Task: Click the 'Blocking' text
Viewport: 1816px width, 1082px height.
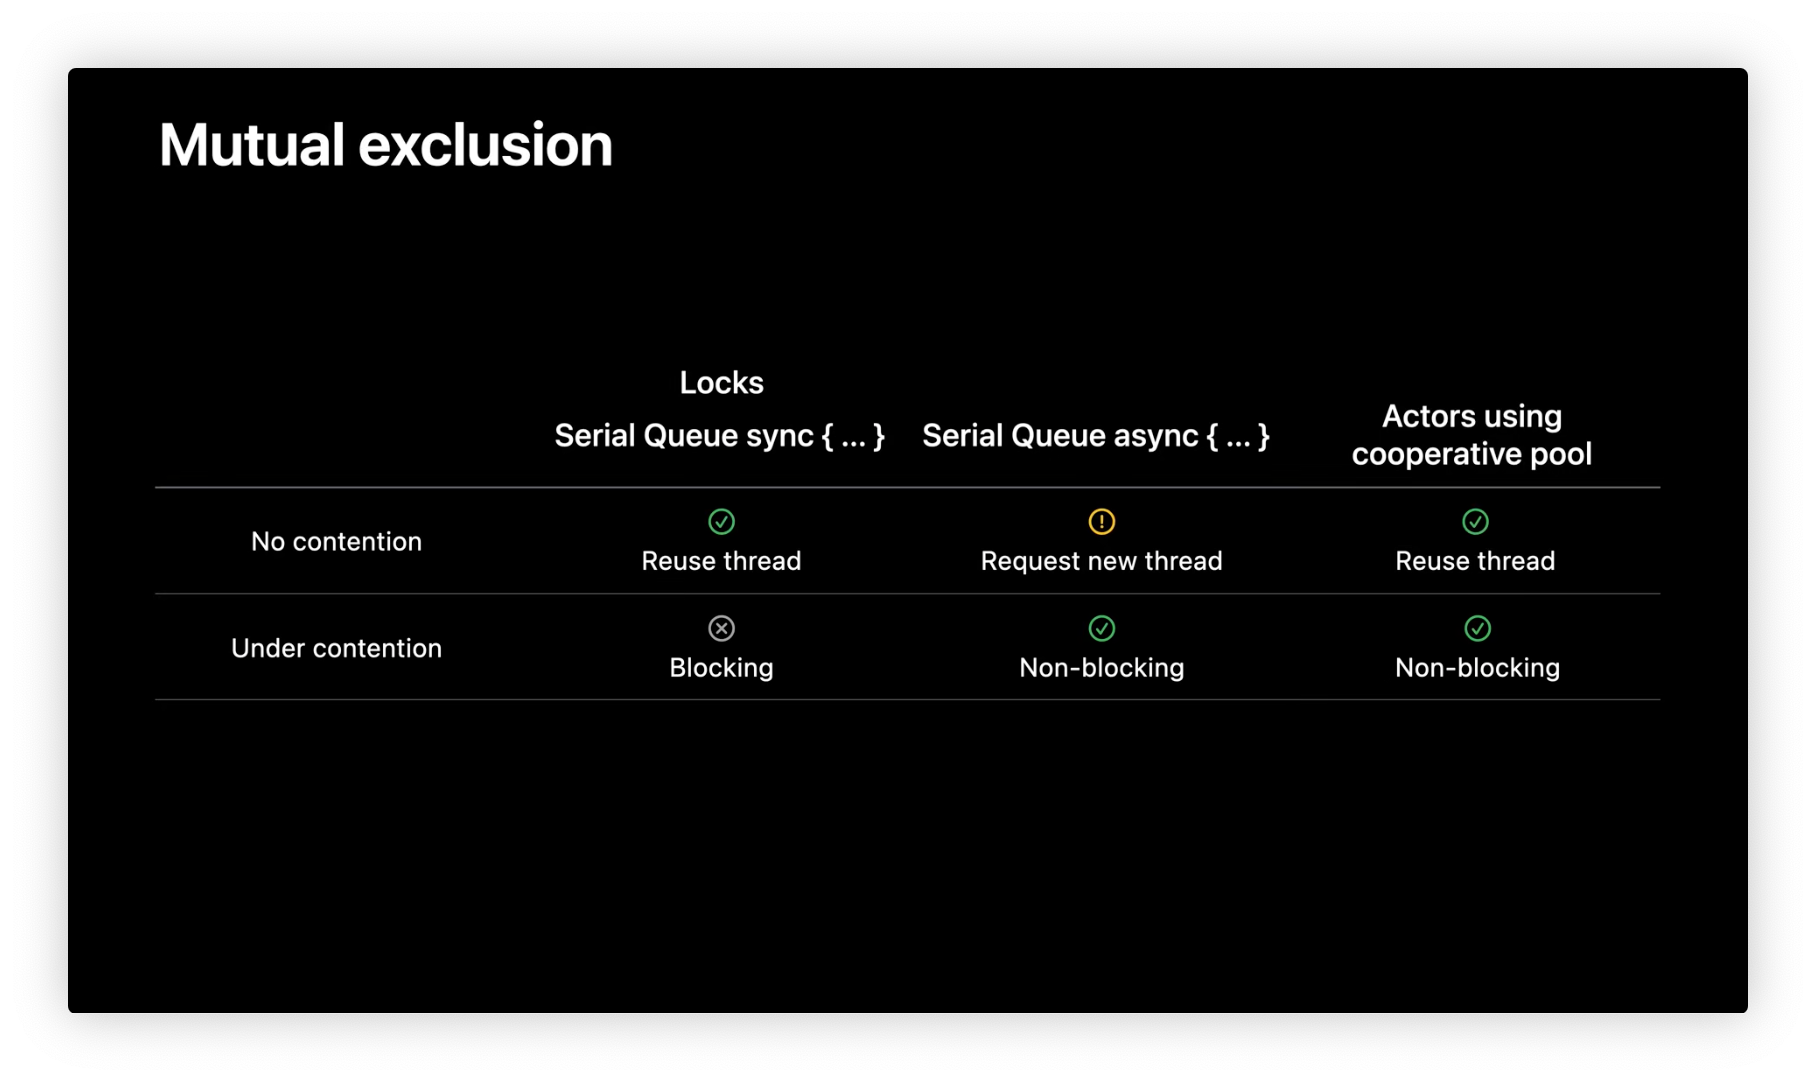Action: (x=721, y=668)
